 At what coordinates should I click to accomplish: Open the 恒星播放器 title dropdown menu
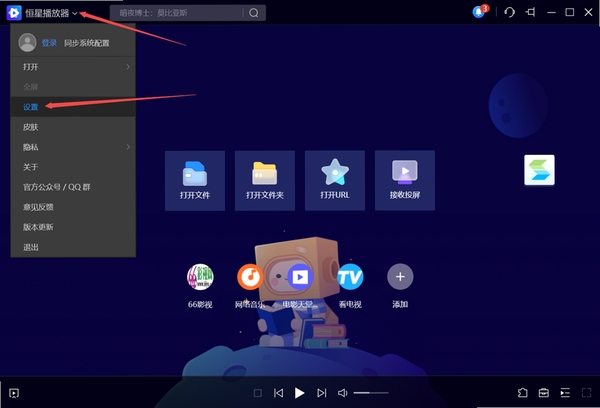(x=51, y=13)
